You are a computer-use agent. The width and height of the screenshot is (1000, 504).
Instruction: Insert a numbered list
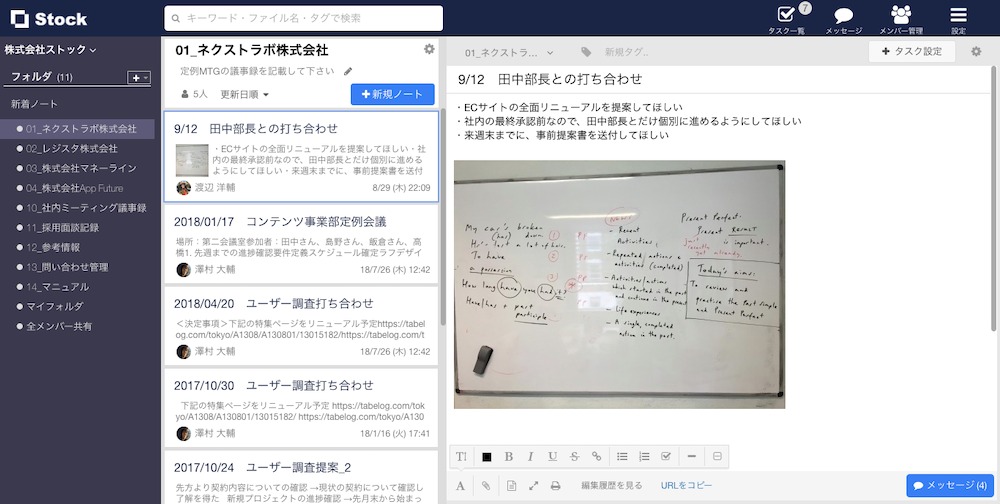[644, 456]
